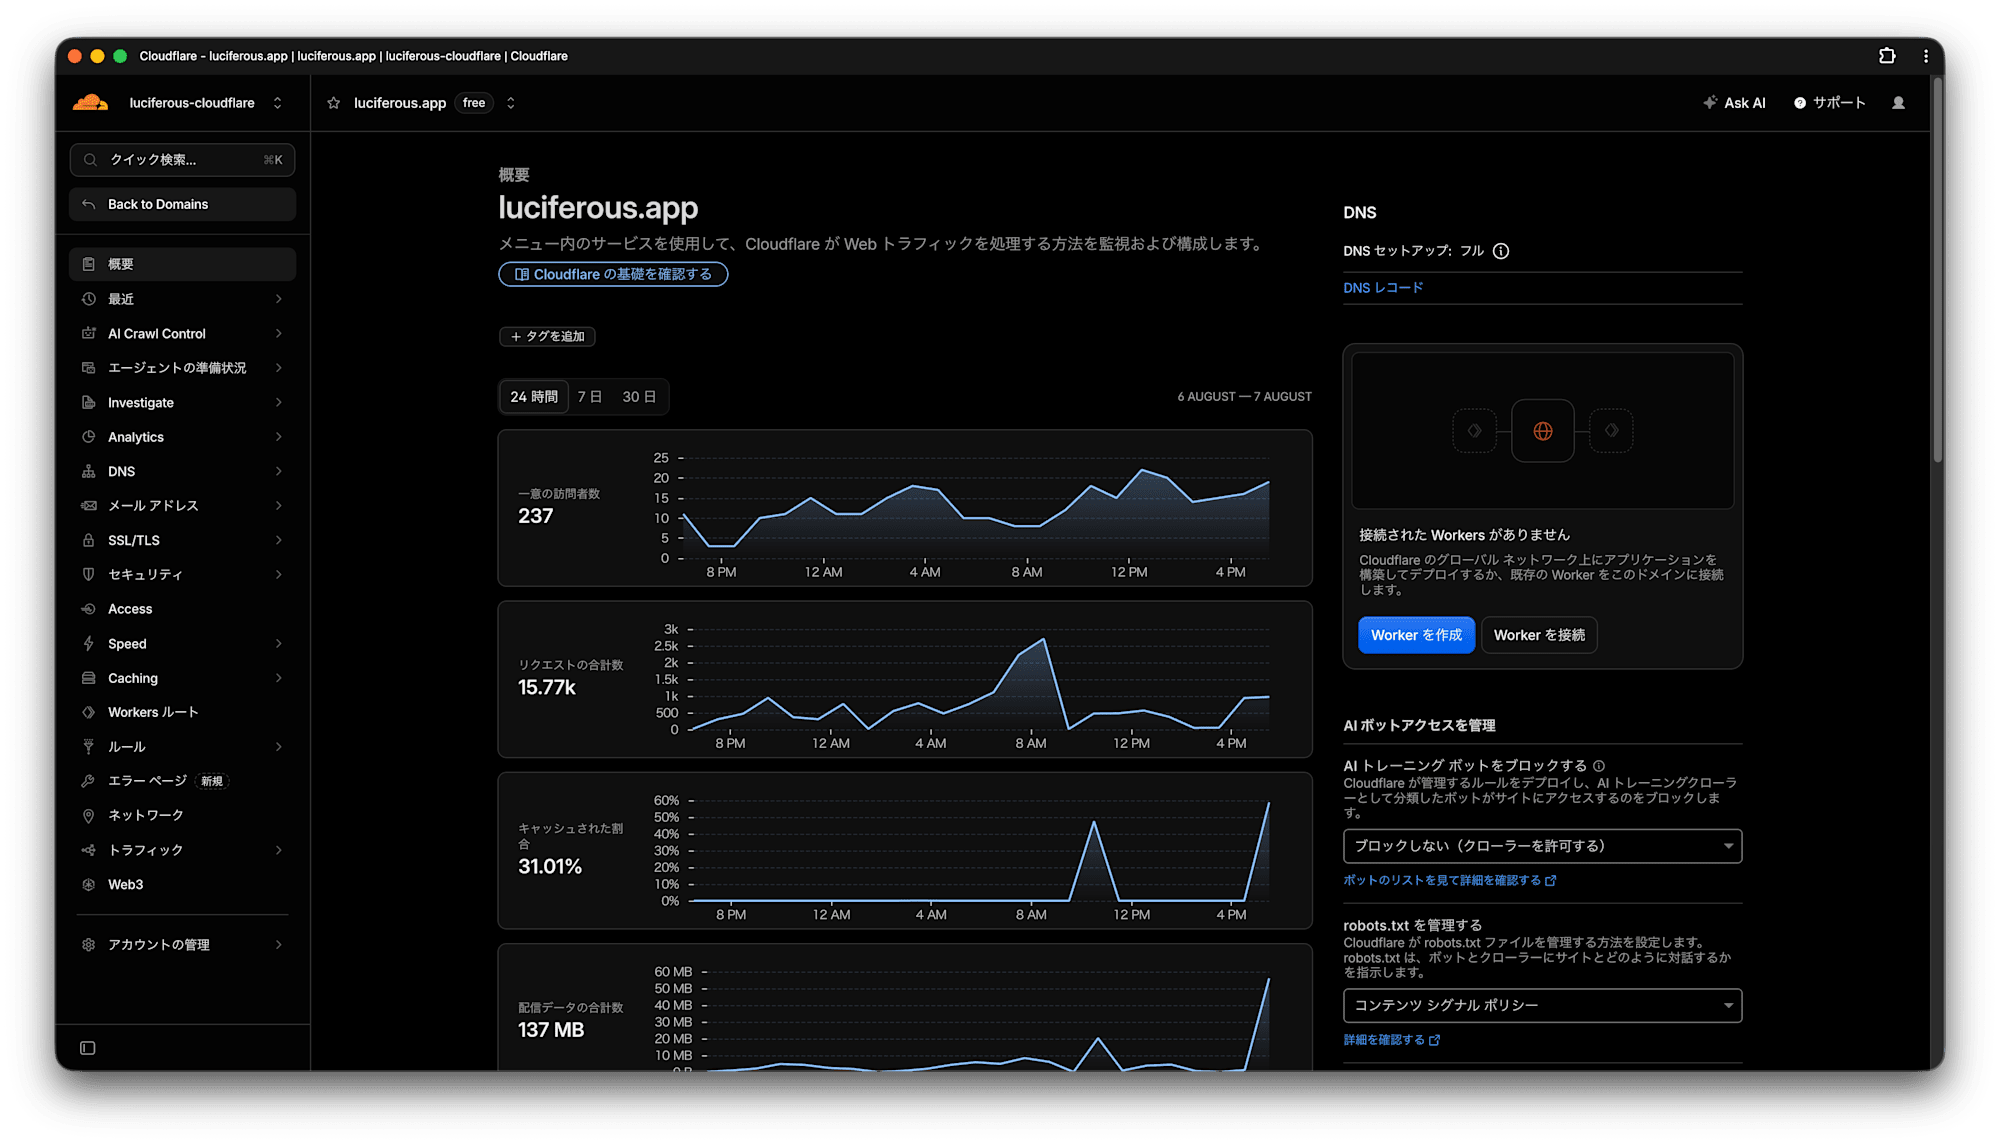Image resolution: width=2000 pixels, height=1144 pixels.
Task: Click the ネットワーク location pin icon
Action: [x=89, y=815]
